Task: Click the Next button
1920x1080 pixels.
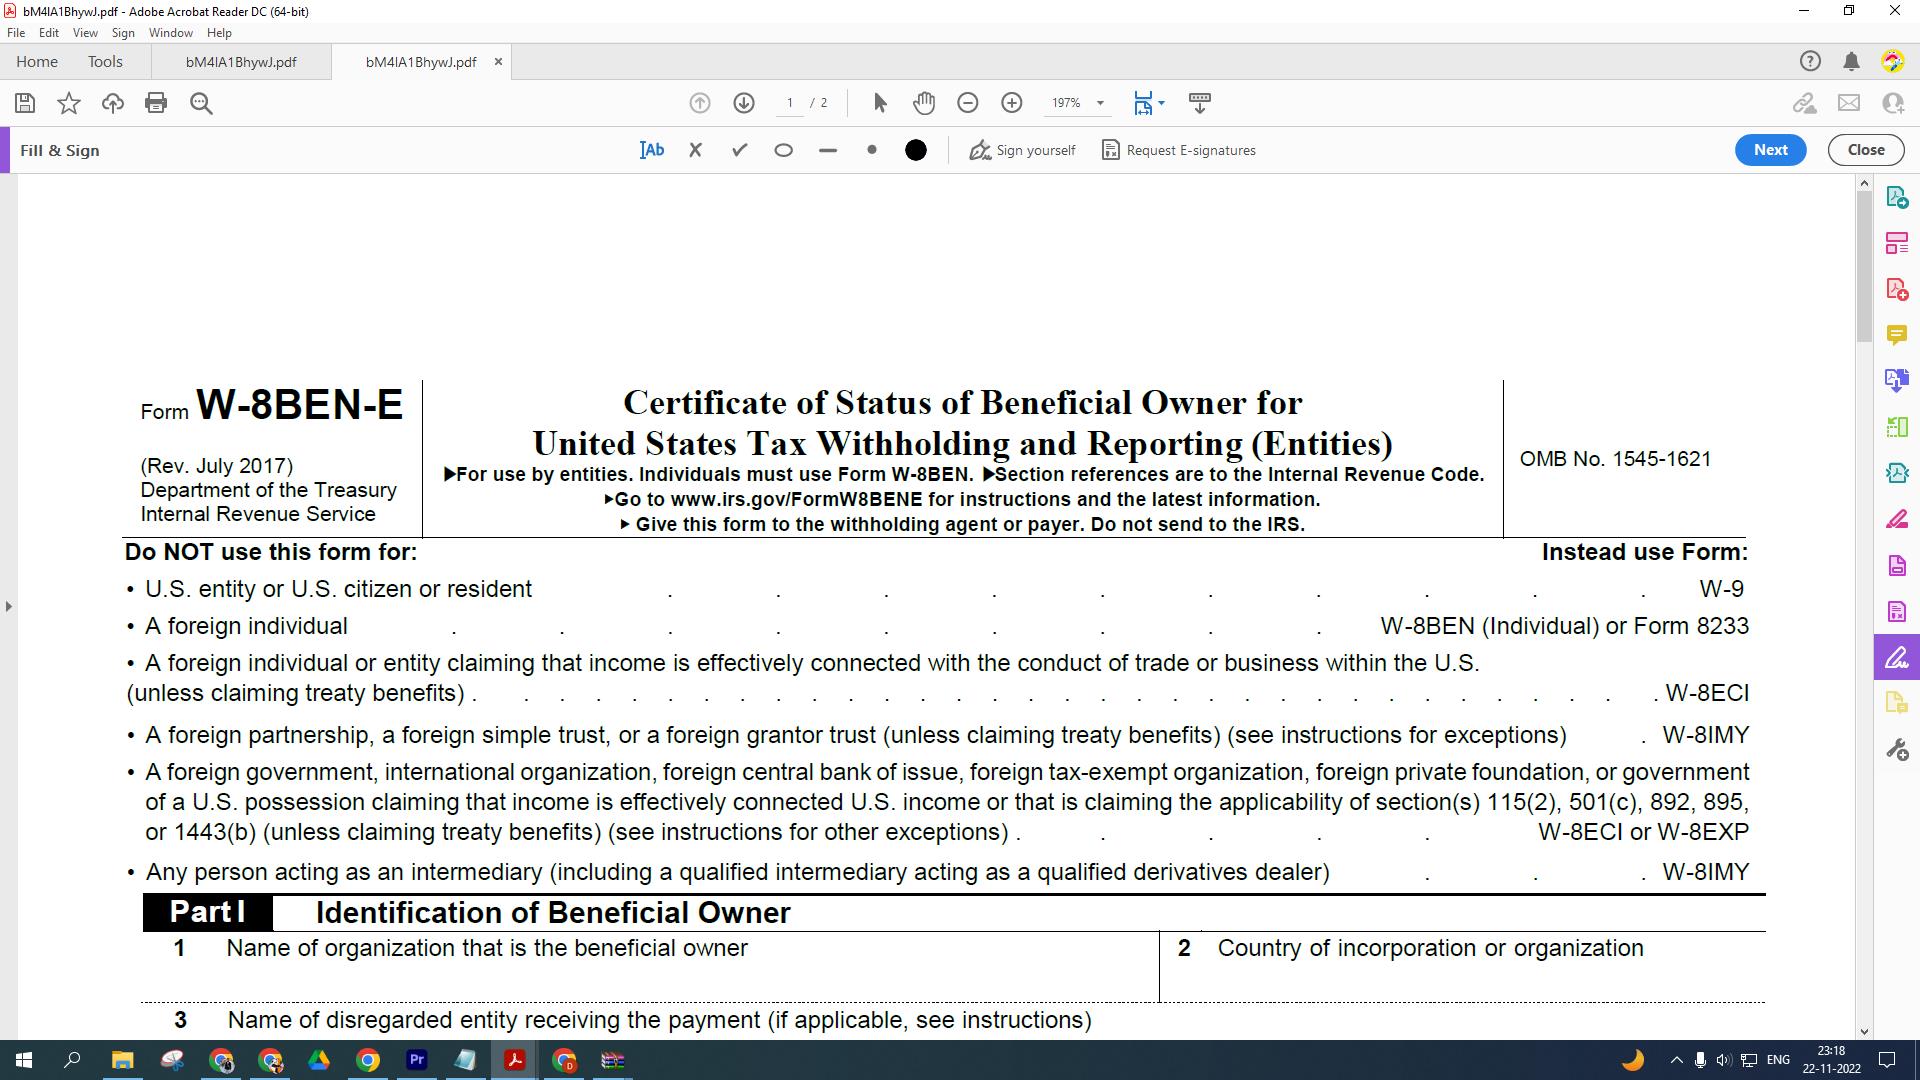Action: point(1770,150)
